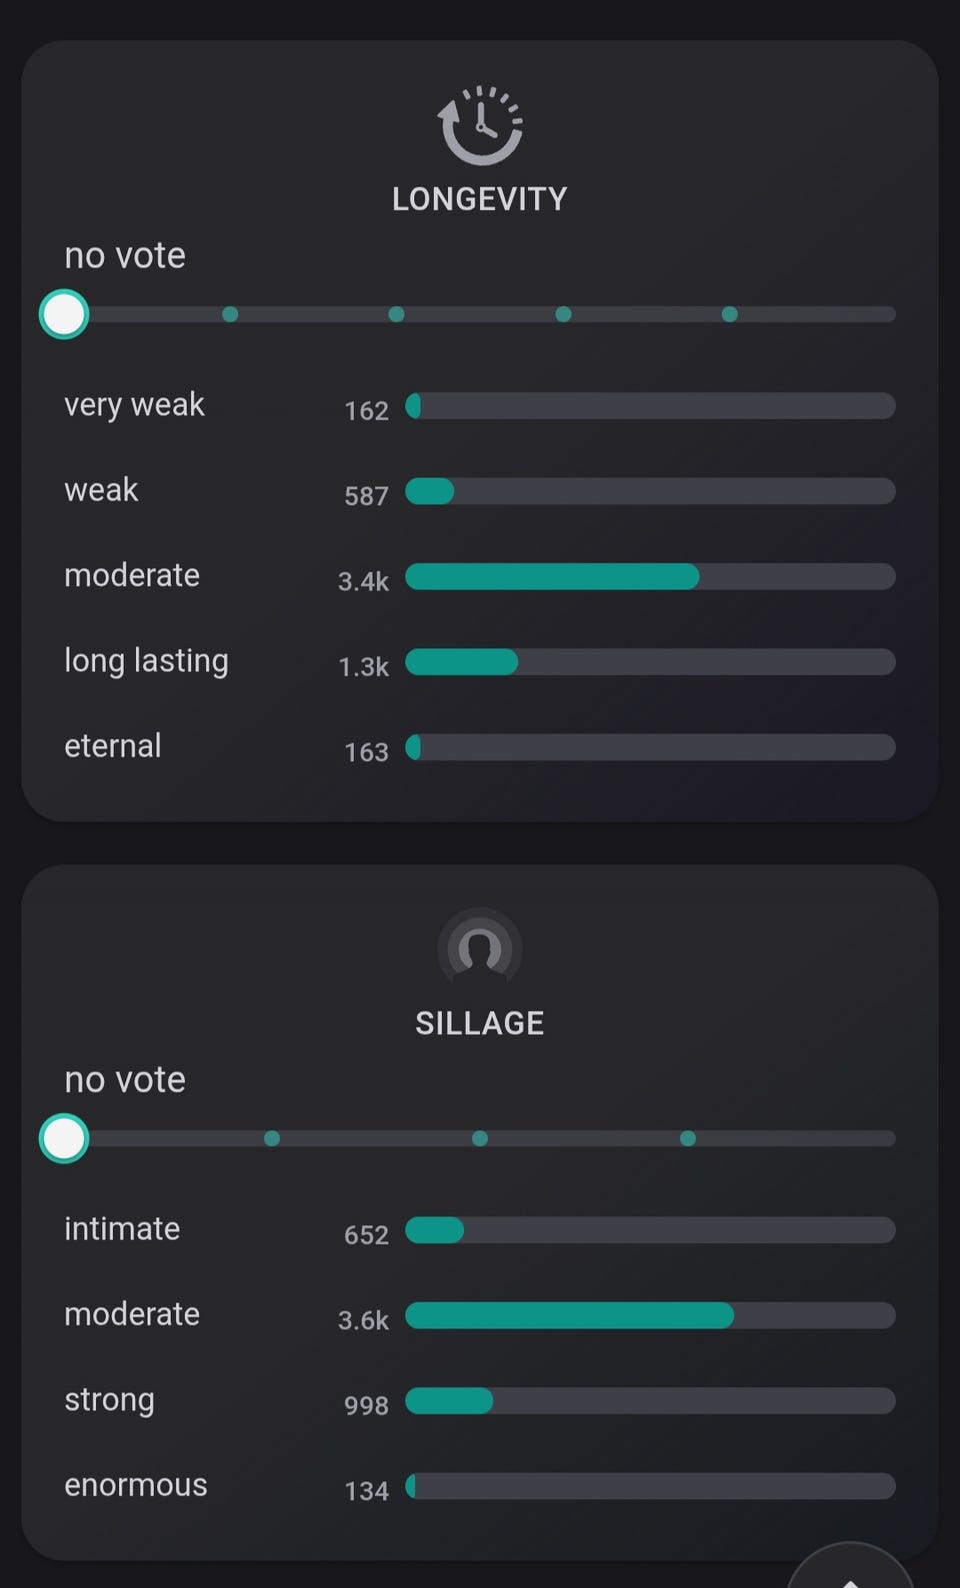The width and height of the screenshot is (960, 1588).
Task: Click the Longevity slider's white handle
Action: 64,314
